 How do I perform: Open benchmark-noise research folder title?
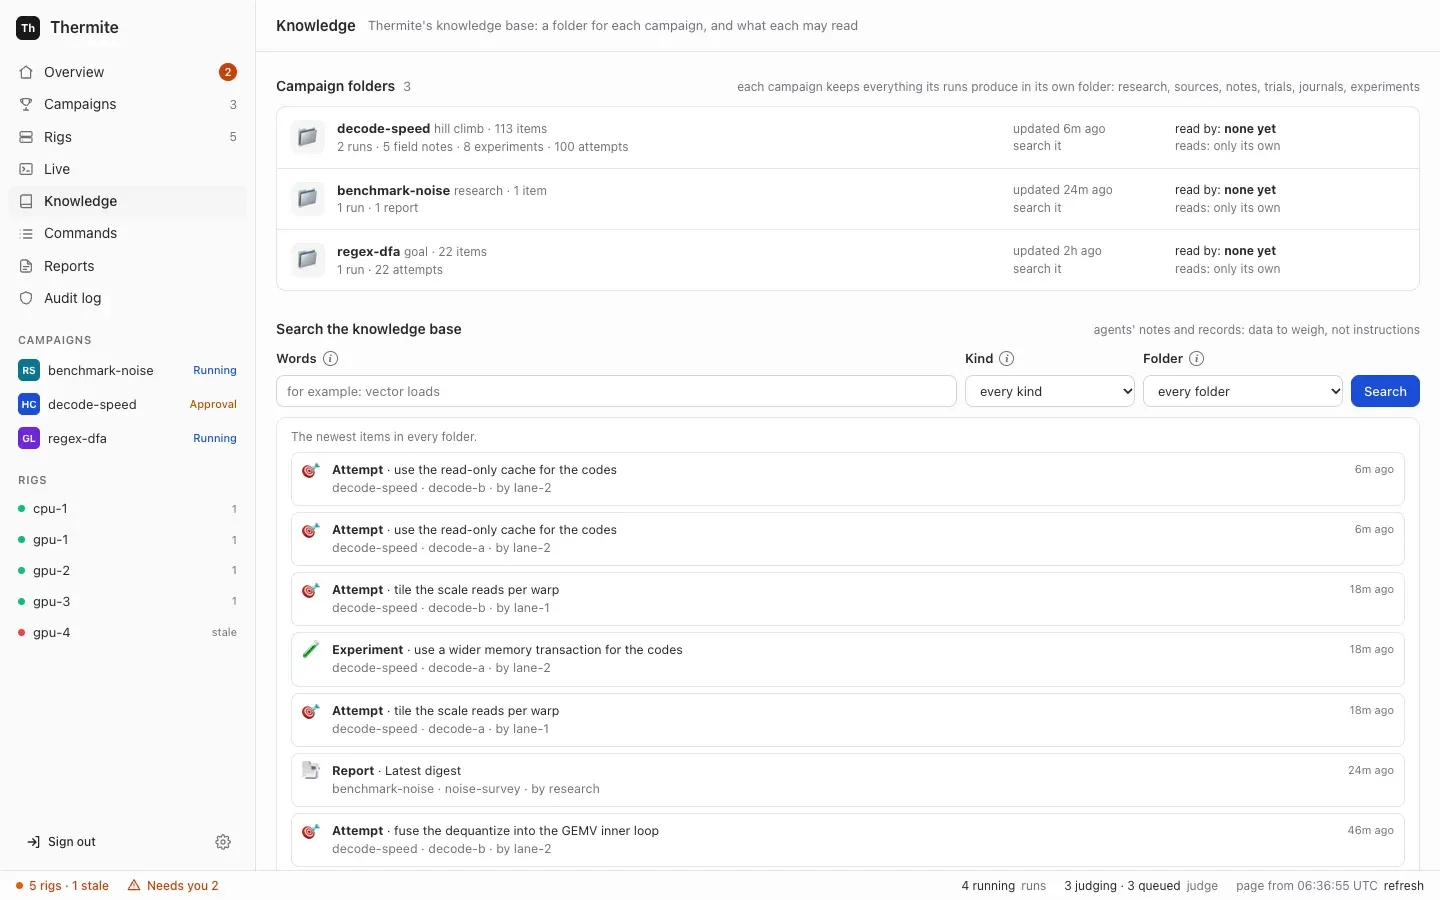[x=393, y=190]
